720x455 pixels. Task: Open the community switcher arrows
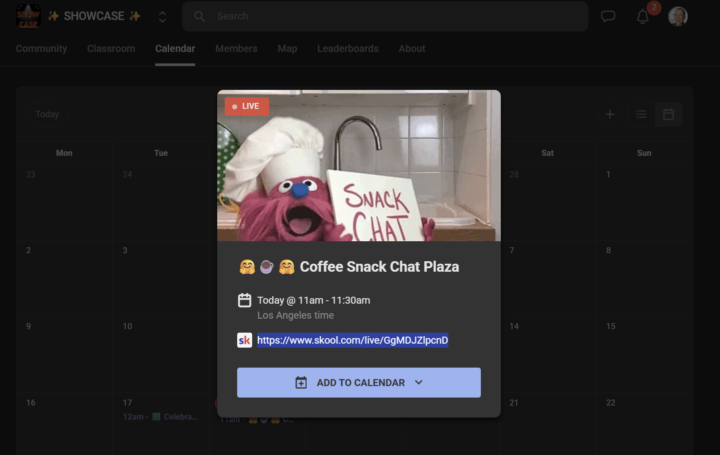162,17
